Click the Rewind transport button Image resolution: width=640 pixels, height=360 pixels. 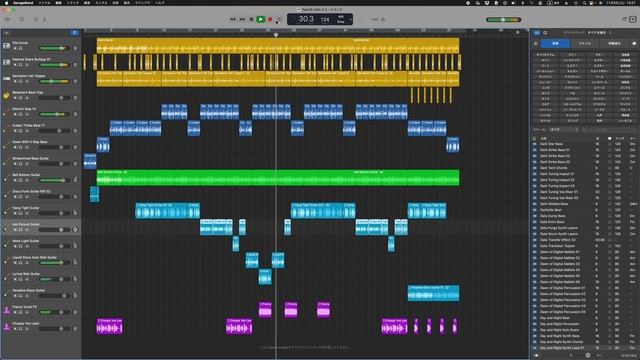pos(233,19)
